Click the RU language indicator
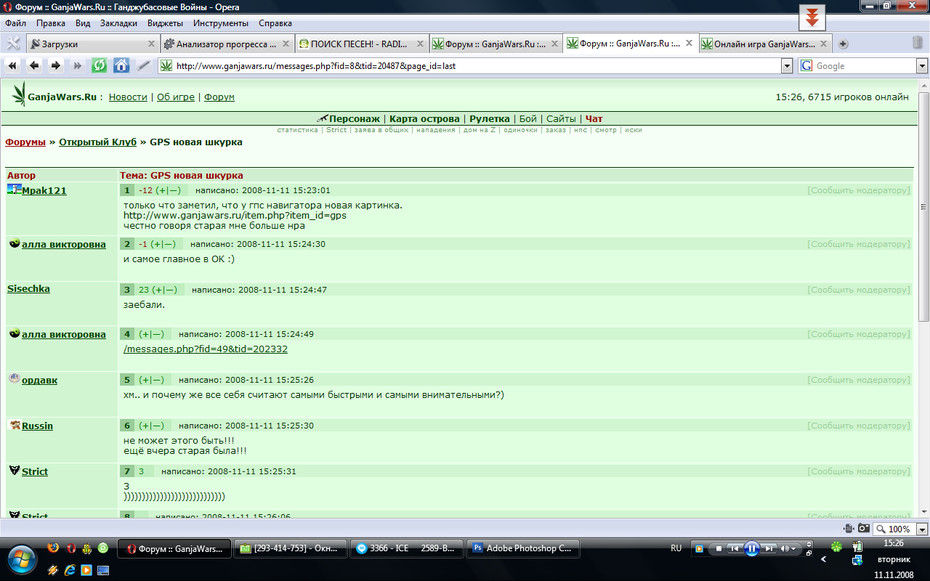This screenshot has height=581, width=930. pyautogui.click(x=676, y=548)
